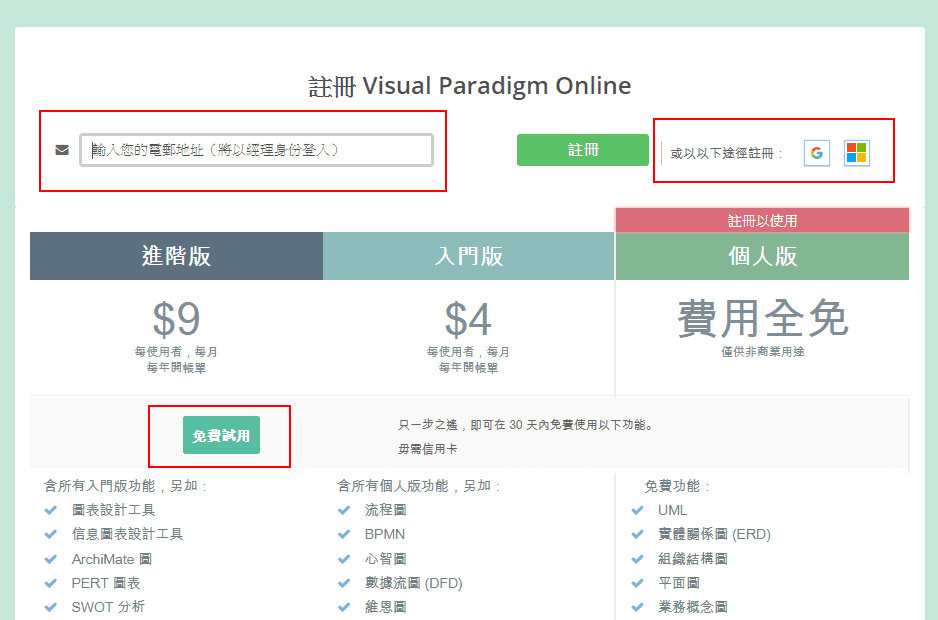
Task: Click the BPMN feature text
Action: tap(385, 534)
